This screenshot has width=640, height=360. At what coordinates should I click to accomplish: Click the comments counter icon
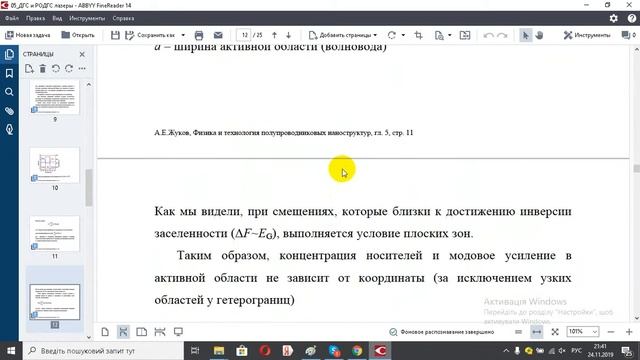click(x=628, y=35)
